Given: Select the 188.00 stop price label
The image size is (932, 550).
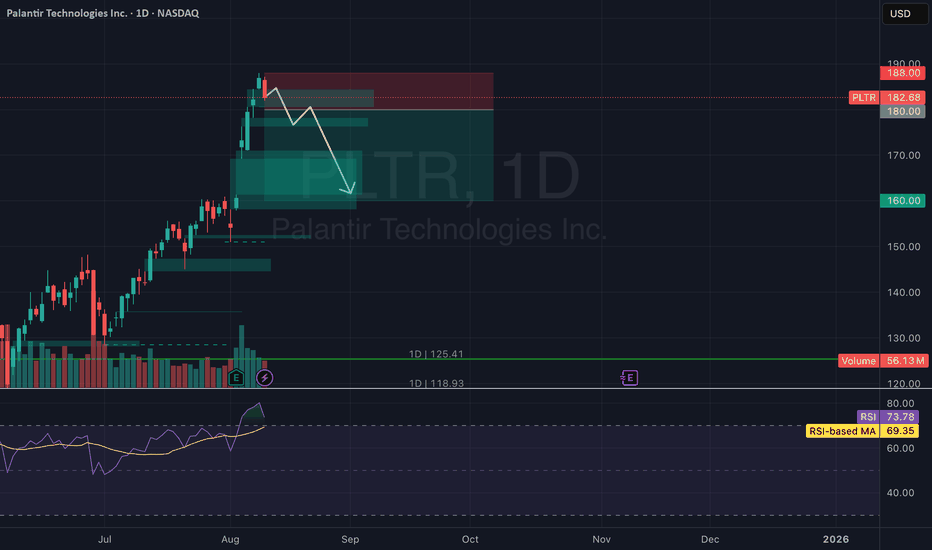Looking at the screenshot, I should tap(902, 73).
